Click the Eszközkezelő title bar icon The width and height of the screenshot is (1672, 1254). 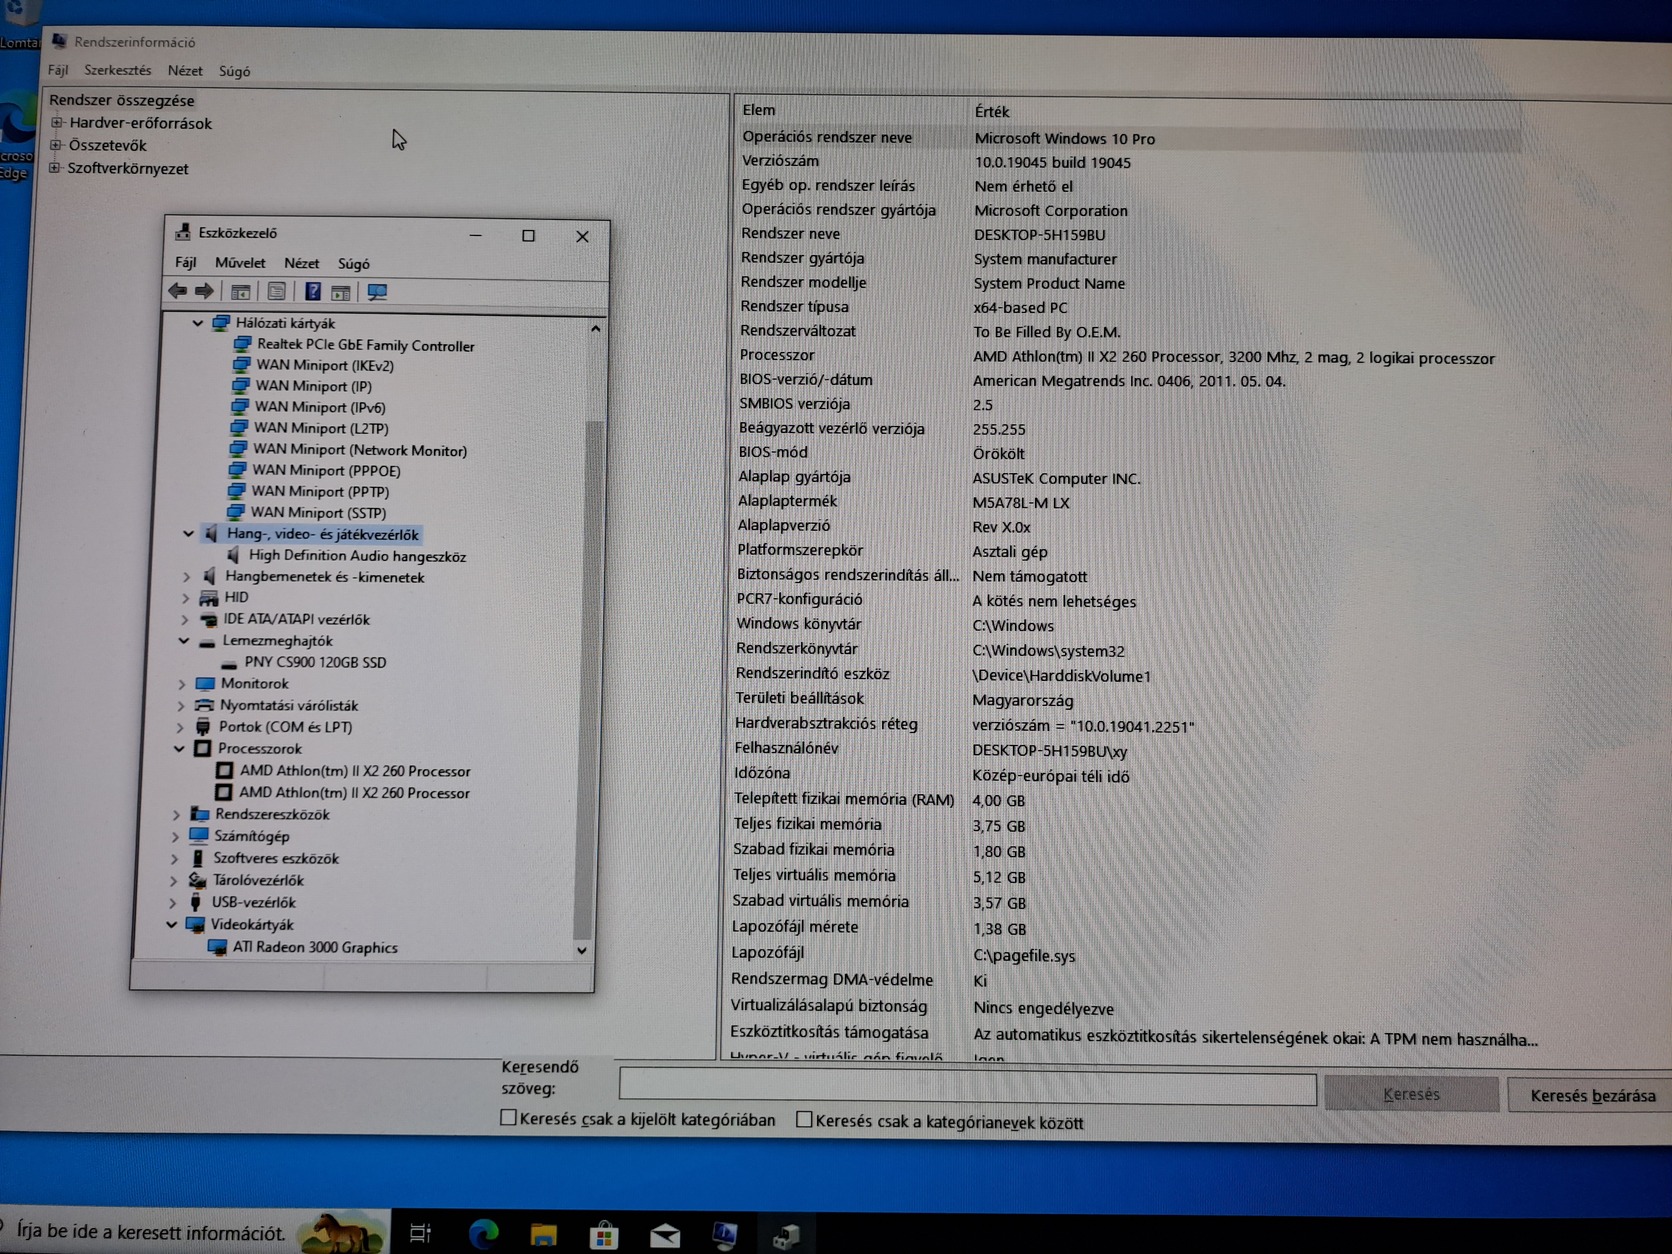[x=182, y=232]
